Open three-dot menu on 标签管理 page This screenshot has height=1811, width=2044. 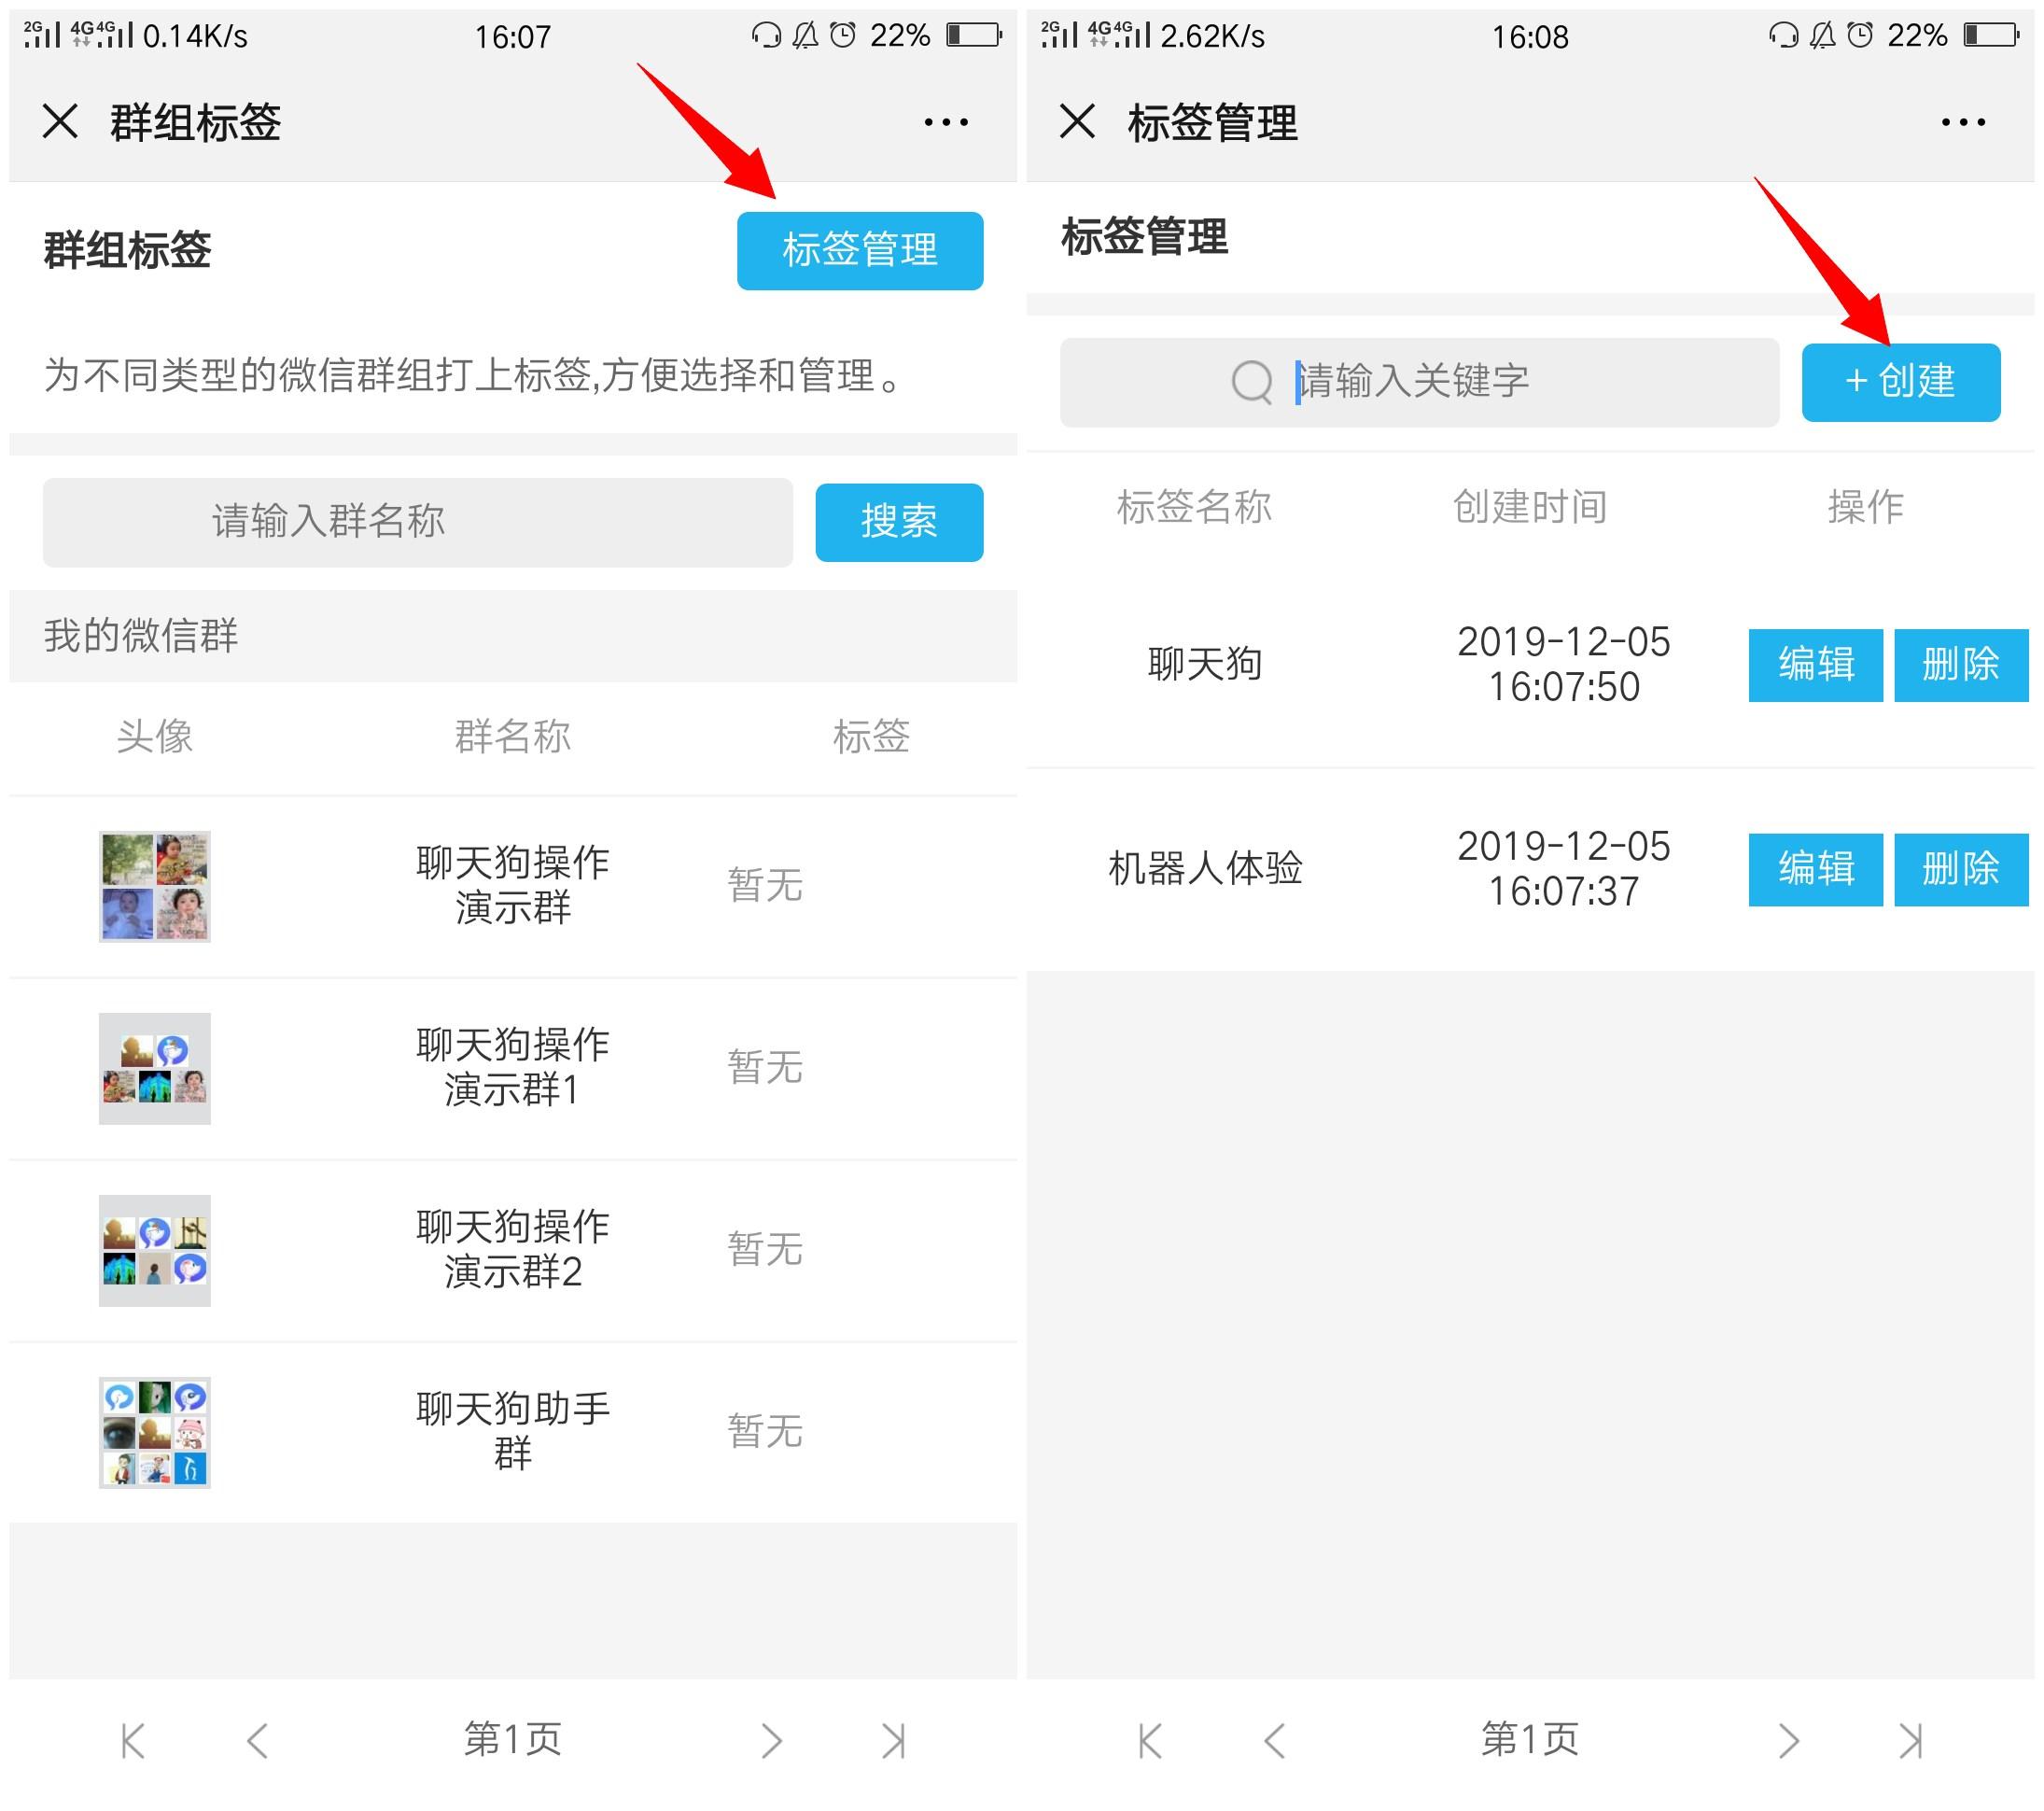pyautogui.click(x=1962, y=122)
